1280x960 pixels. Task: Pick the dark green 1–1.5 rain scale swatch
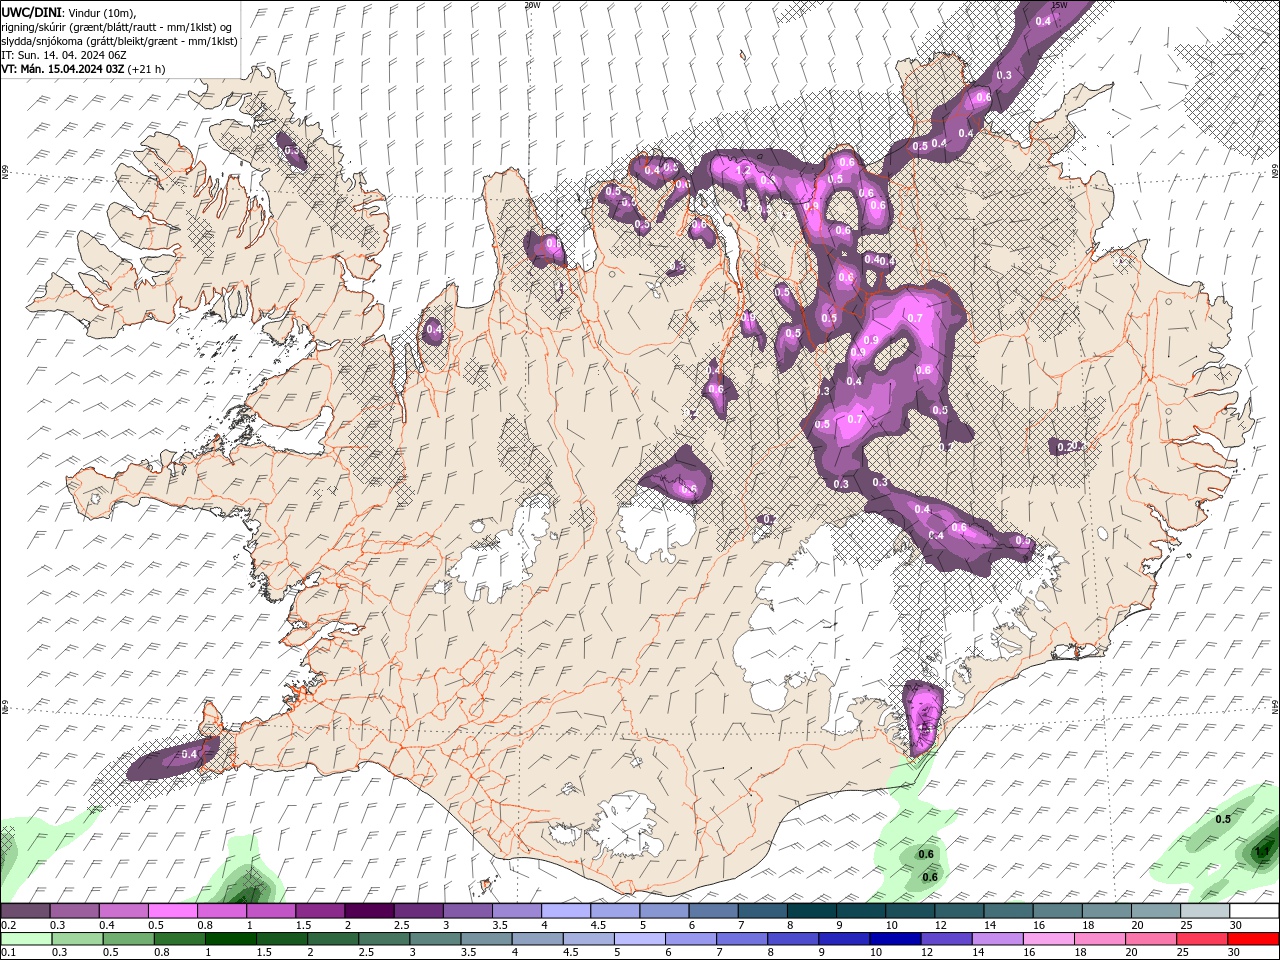coord(231,939)
